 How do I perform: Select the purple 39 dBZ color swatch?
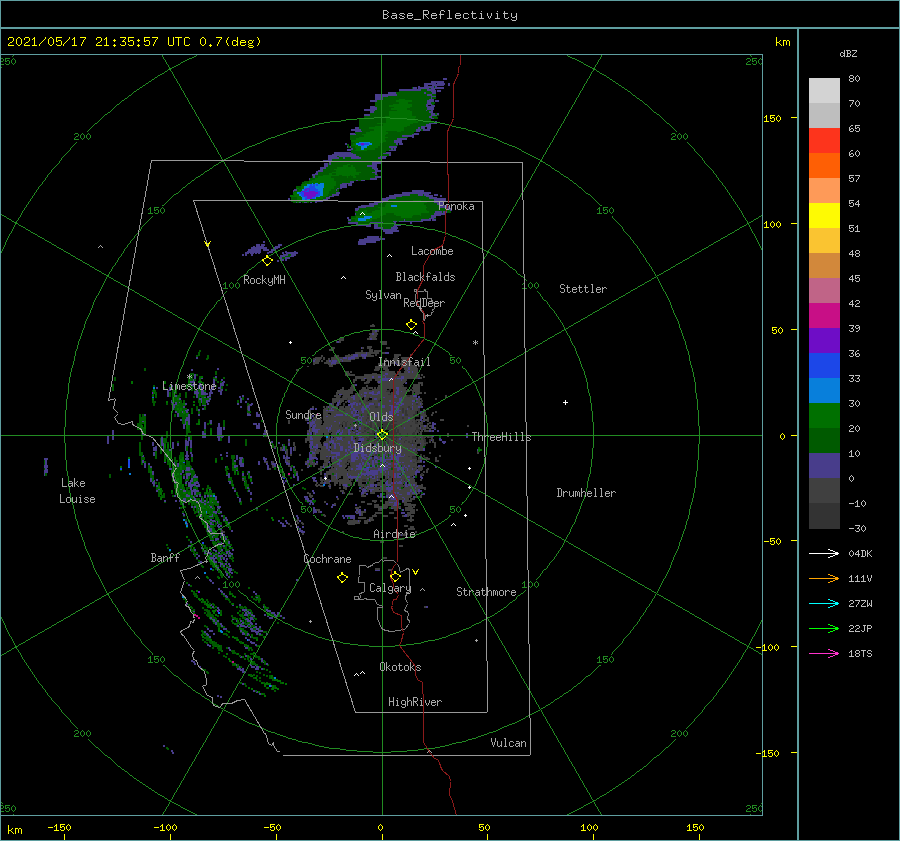pos(824,340)
